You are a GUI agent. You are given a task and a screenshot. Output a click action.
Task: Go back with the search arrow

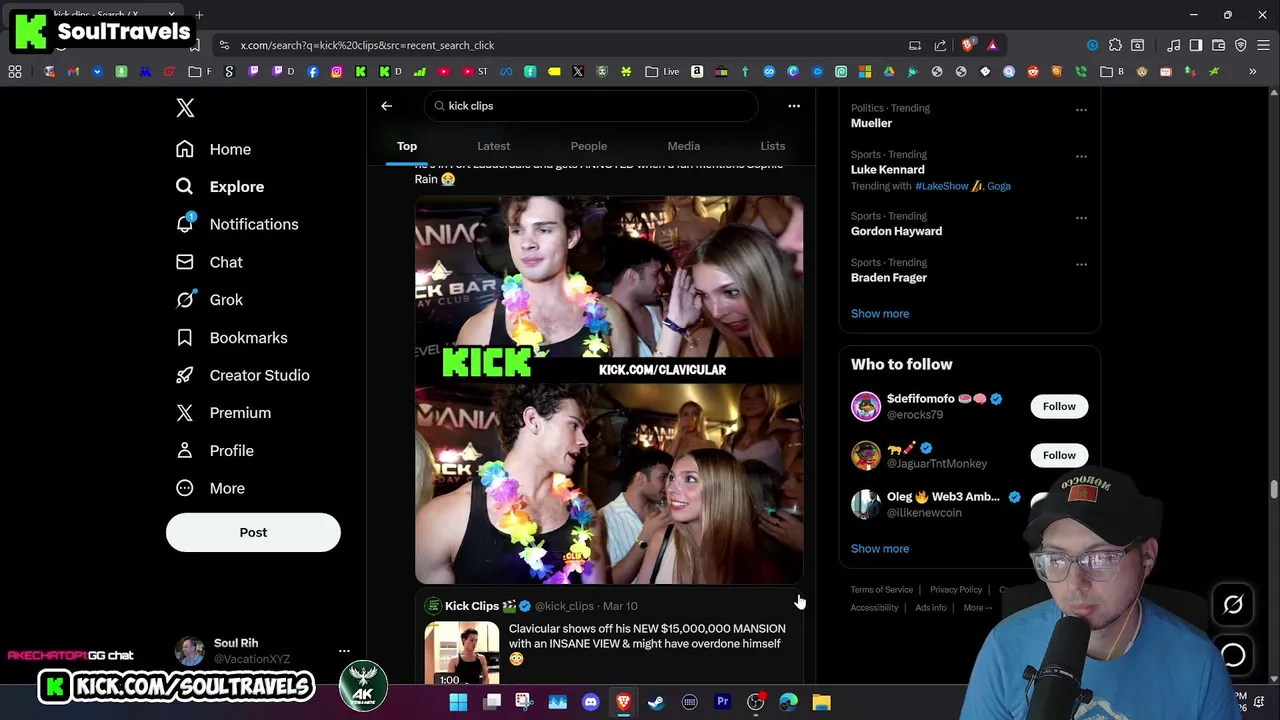pos(386,106)
